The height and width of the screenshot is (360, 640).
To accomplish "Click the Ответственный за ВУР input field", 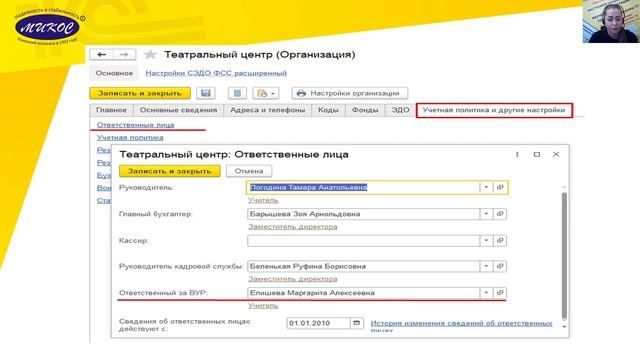I will (x=363, y=293).
